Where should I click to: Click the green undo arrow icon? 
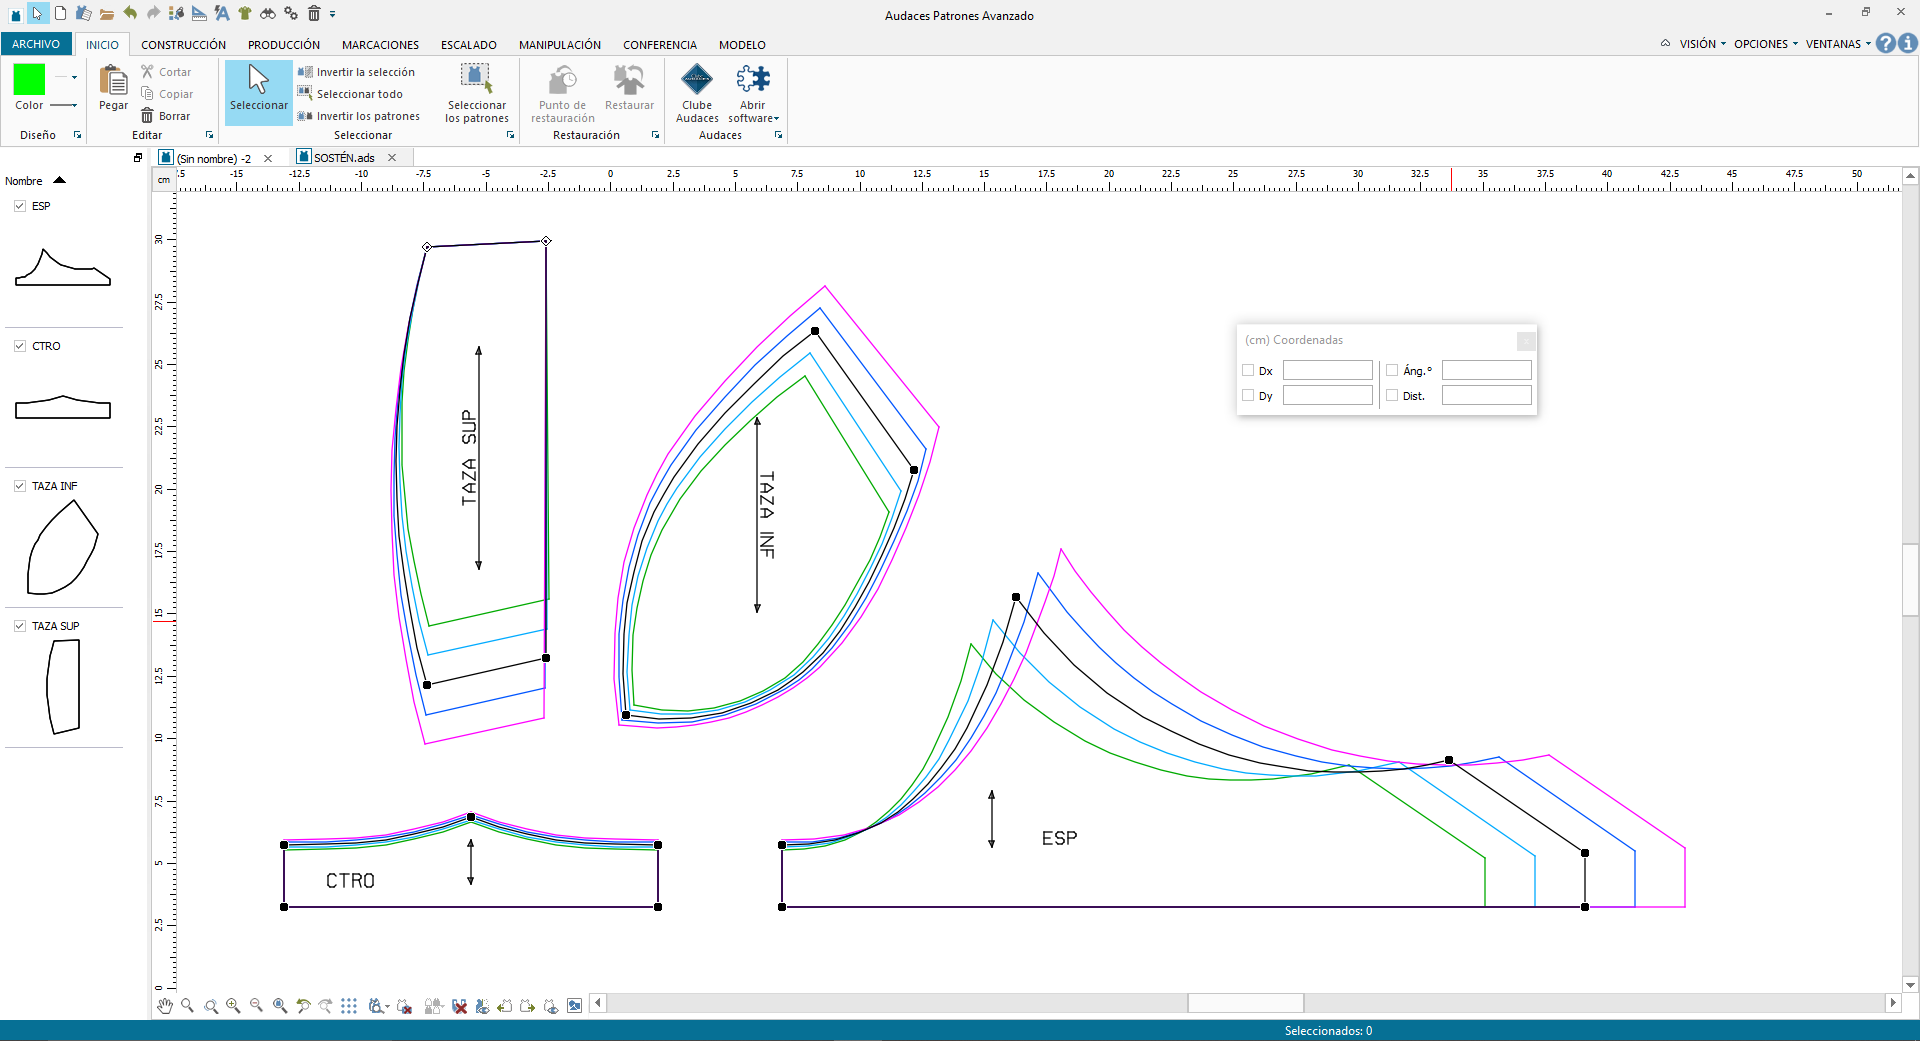point(130,13)
